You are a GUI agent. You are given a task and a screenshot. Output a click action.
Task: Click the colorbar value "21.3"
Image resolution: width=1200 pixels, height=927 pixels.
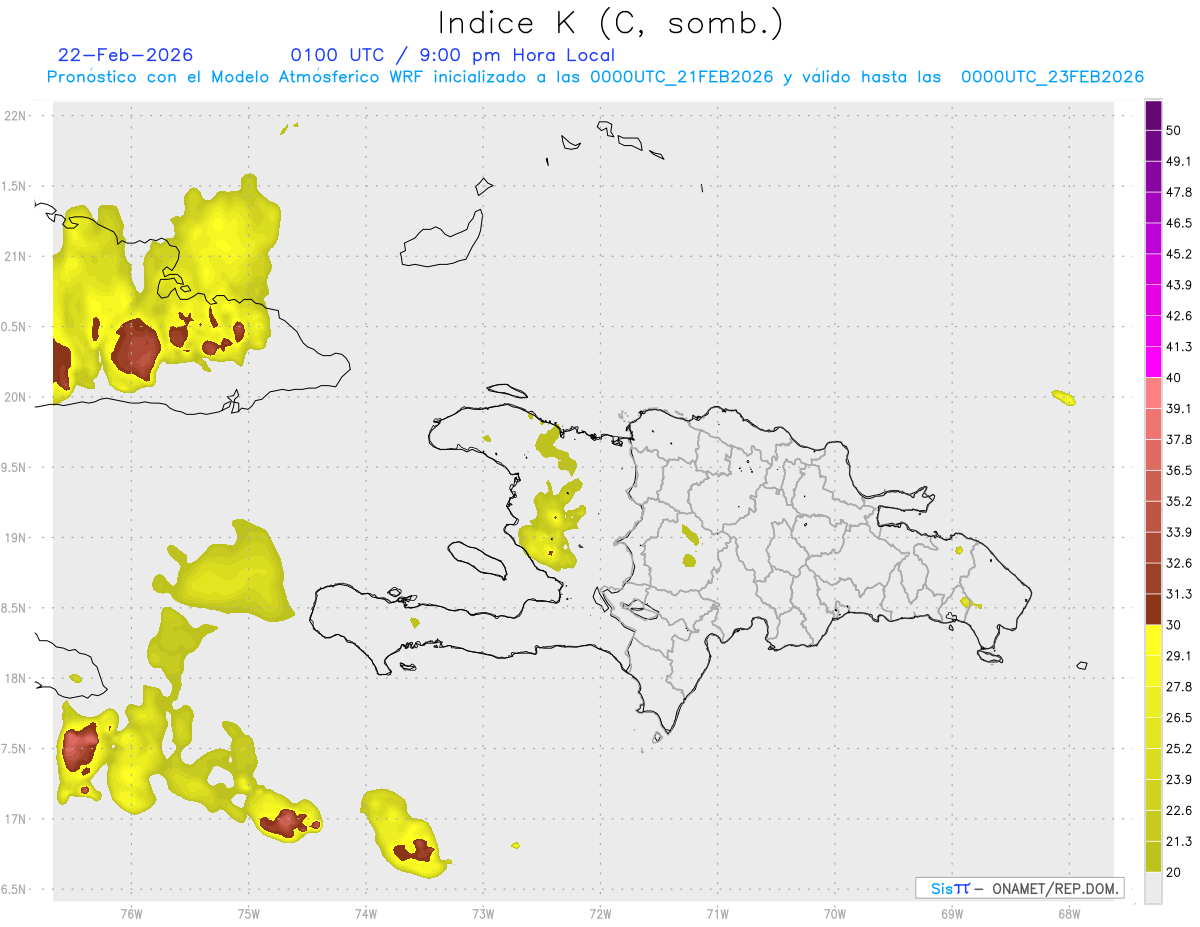[x=1179, y=842]
